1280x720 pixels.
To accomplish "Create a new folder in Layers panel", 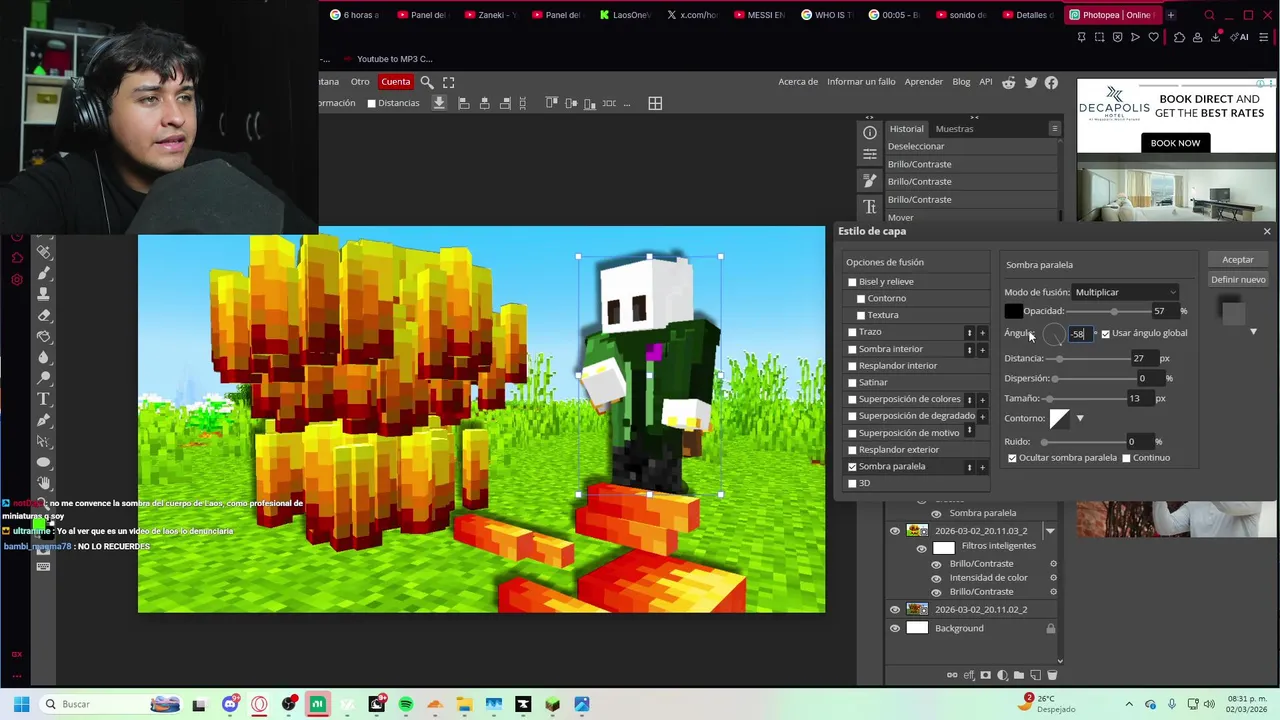I will click(1019, 675).
